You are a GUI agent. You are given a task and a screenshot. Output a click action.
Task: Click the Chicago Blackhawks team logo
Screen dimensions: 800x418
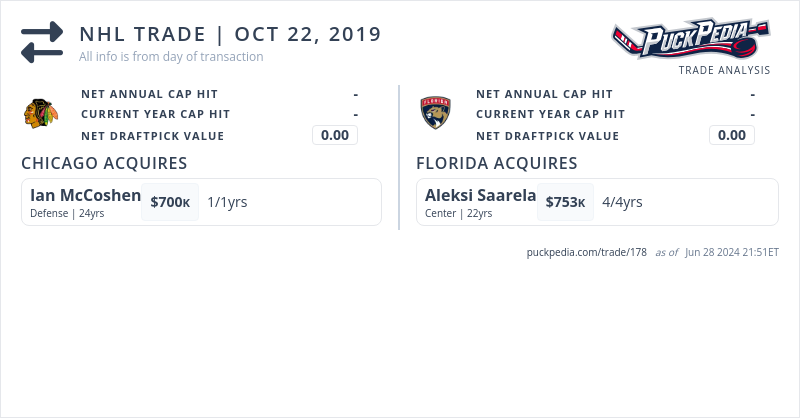pyautogui.click(x=41, y=113)
